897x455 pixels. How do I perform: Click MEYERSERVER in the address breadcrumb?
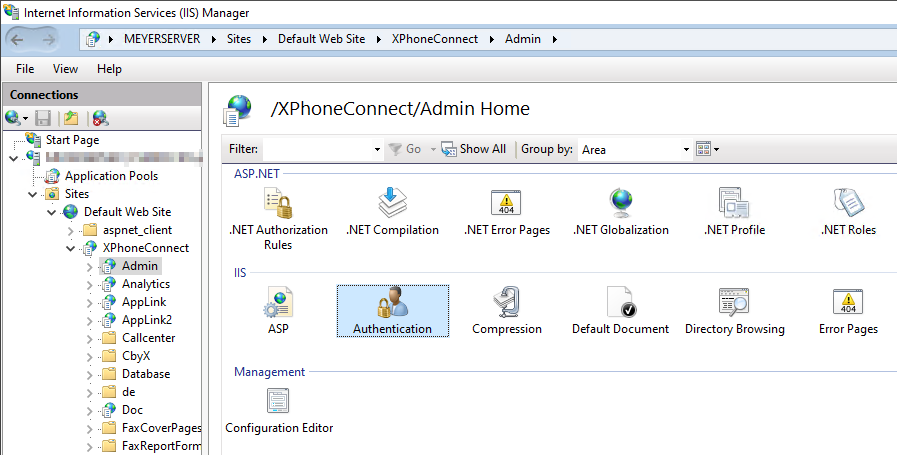(162, 39)
